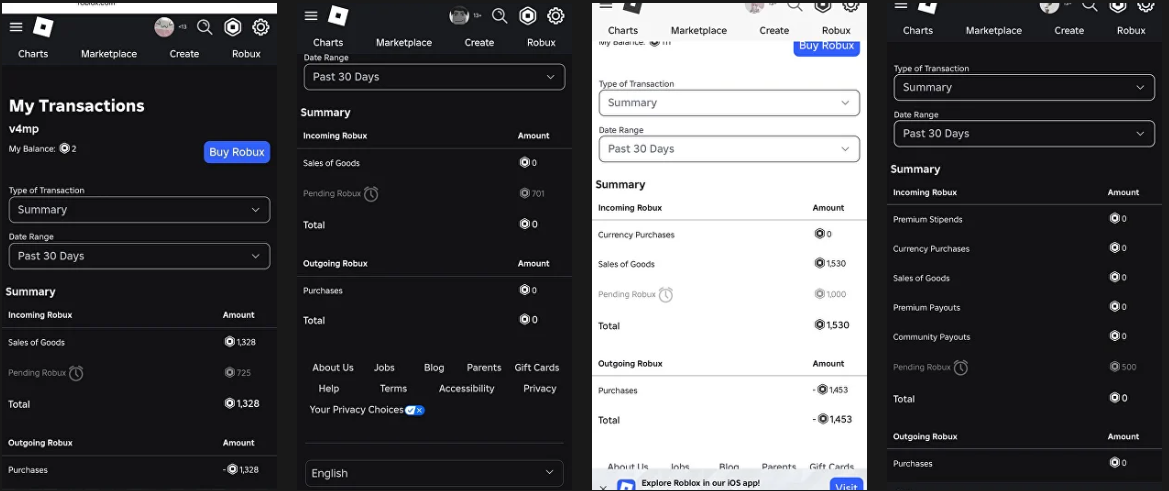Click Robux header icon in 701 pending panel

528,16
